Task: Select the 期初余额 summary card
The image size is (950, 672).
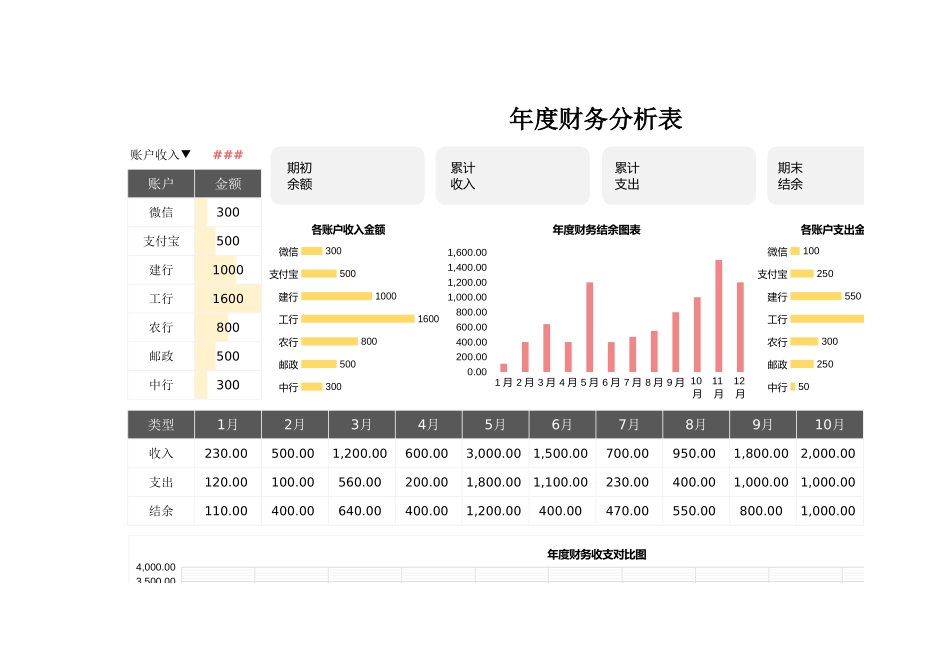Action: tap(347, 176)
